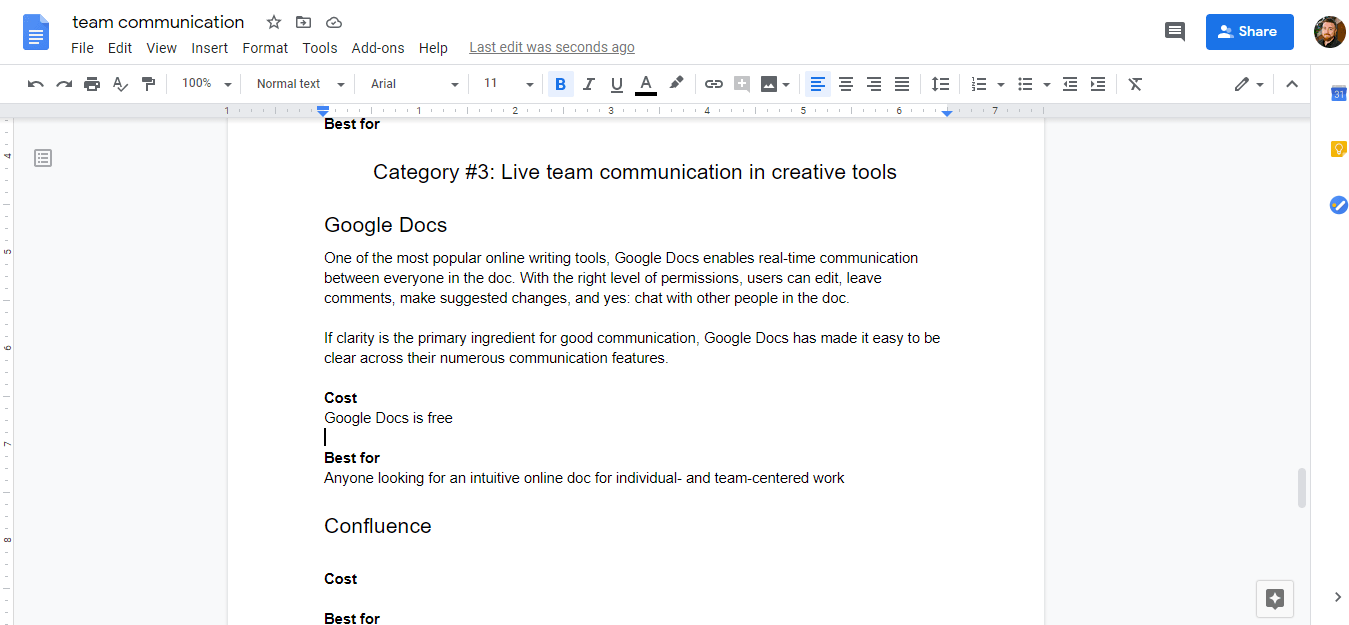This screenshot has height=625, width=1349.
Task: Set justified text alignment
Action: point(902,84)
